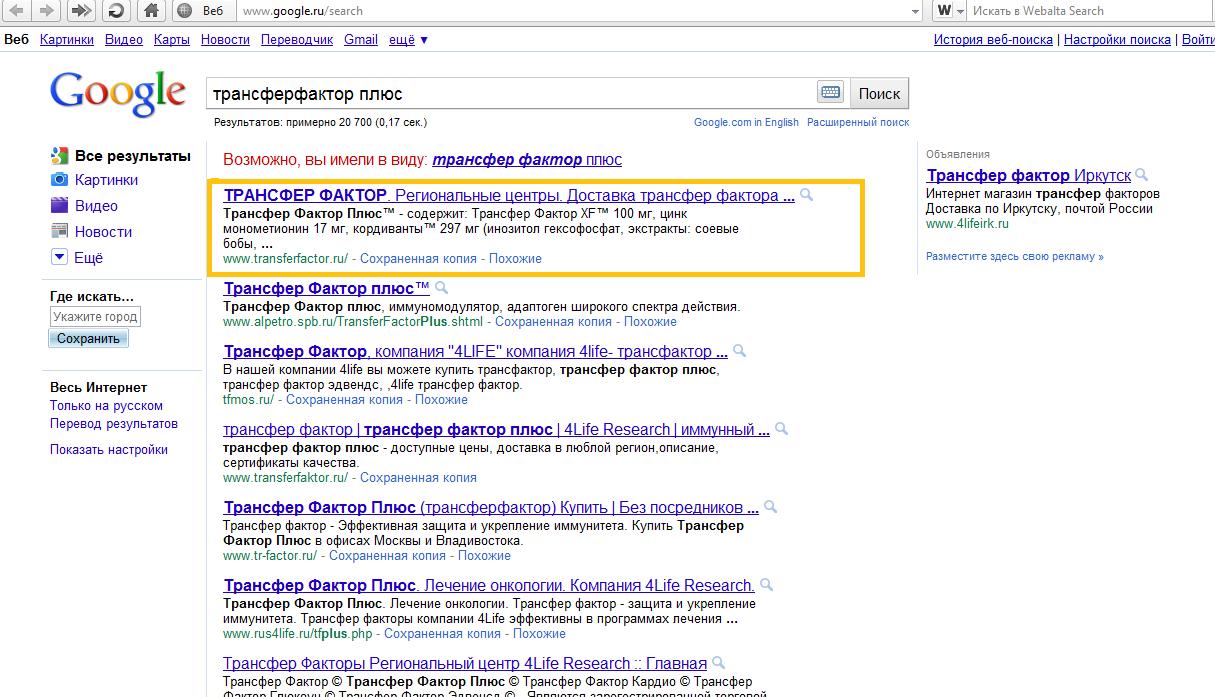Open Картинки in the top Google bar
Image resolution: width=1215 pixels, height=697 pixels.
[67, 40]
